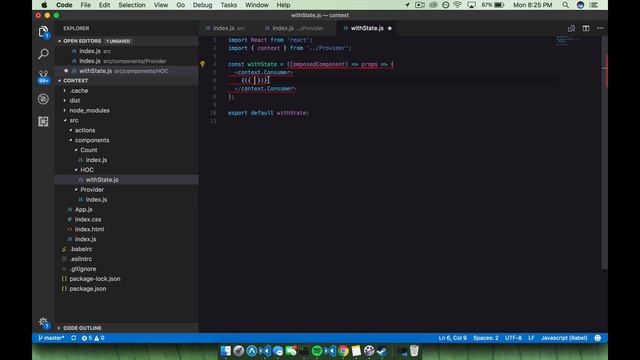Viewport: 640px width, 360px height.
Task: Open the Search view in activity bar
Action: pos(43,53)
